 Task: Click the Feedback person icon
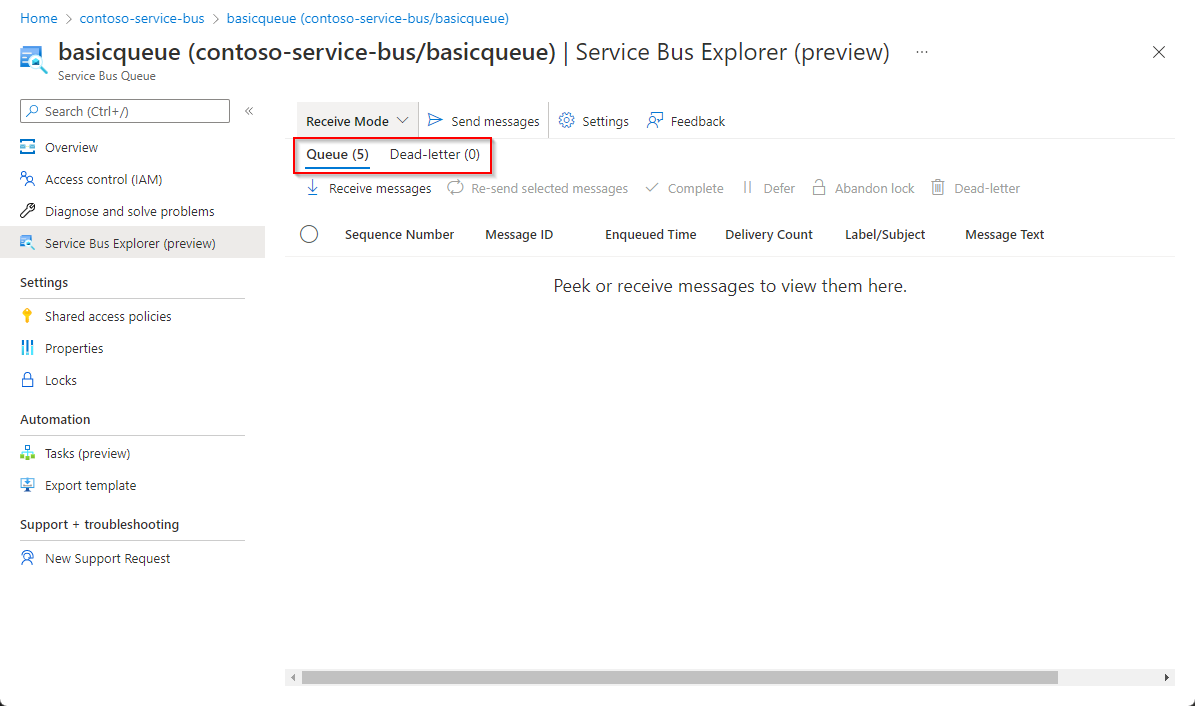(x=655, y=120)
